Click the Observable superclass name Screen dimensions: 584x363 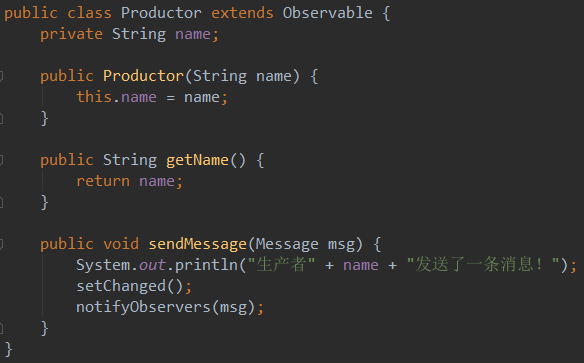click(327, 13)
